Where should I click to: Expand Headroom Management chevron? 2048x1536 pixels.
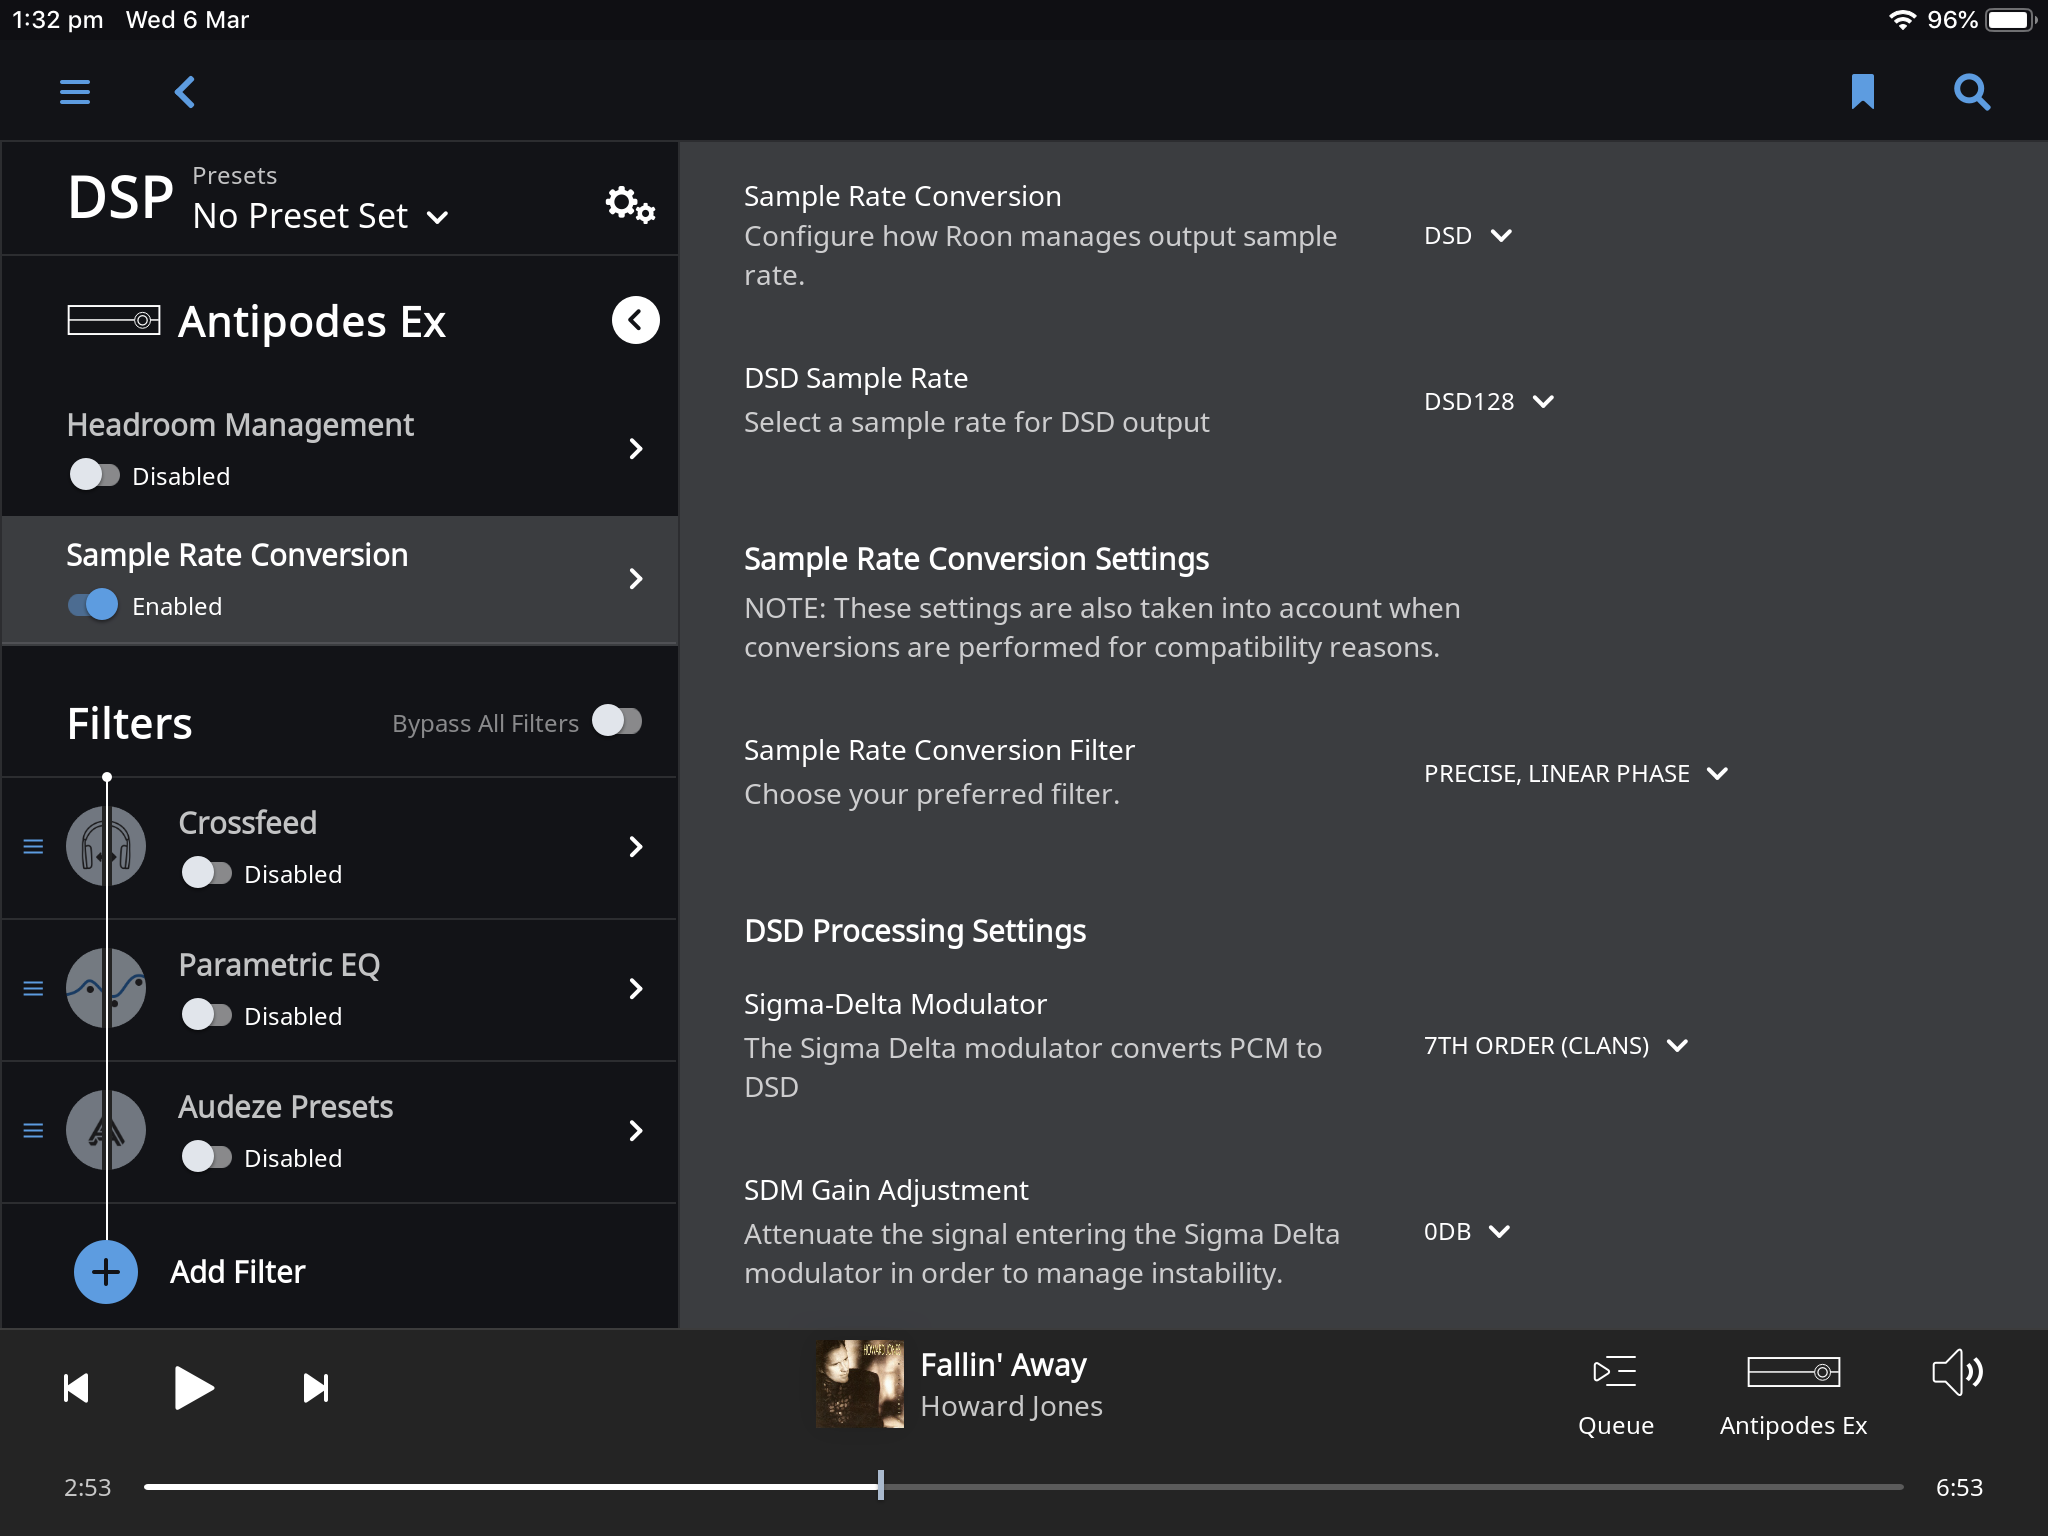636,448
